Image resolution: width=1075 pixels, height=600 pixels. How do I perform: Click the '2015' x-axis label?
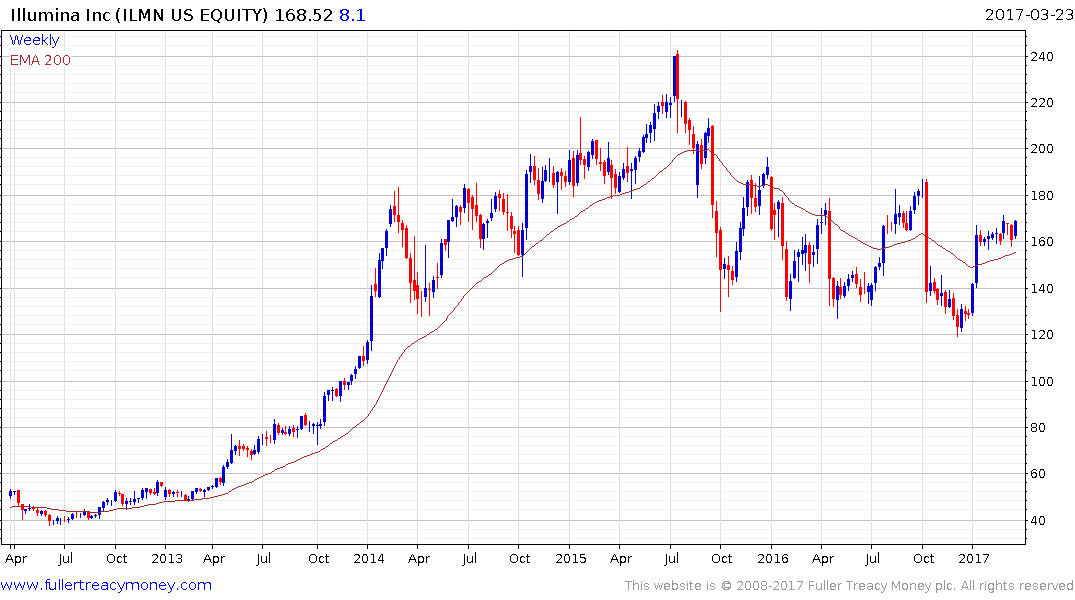(x=570, y=558)
